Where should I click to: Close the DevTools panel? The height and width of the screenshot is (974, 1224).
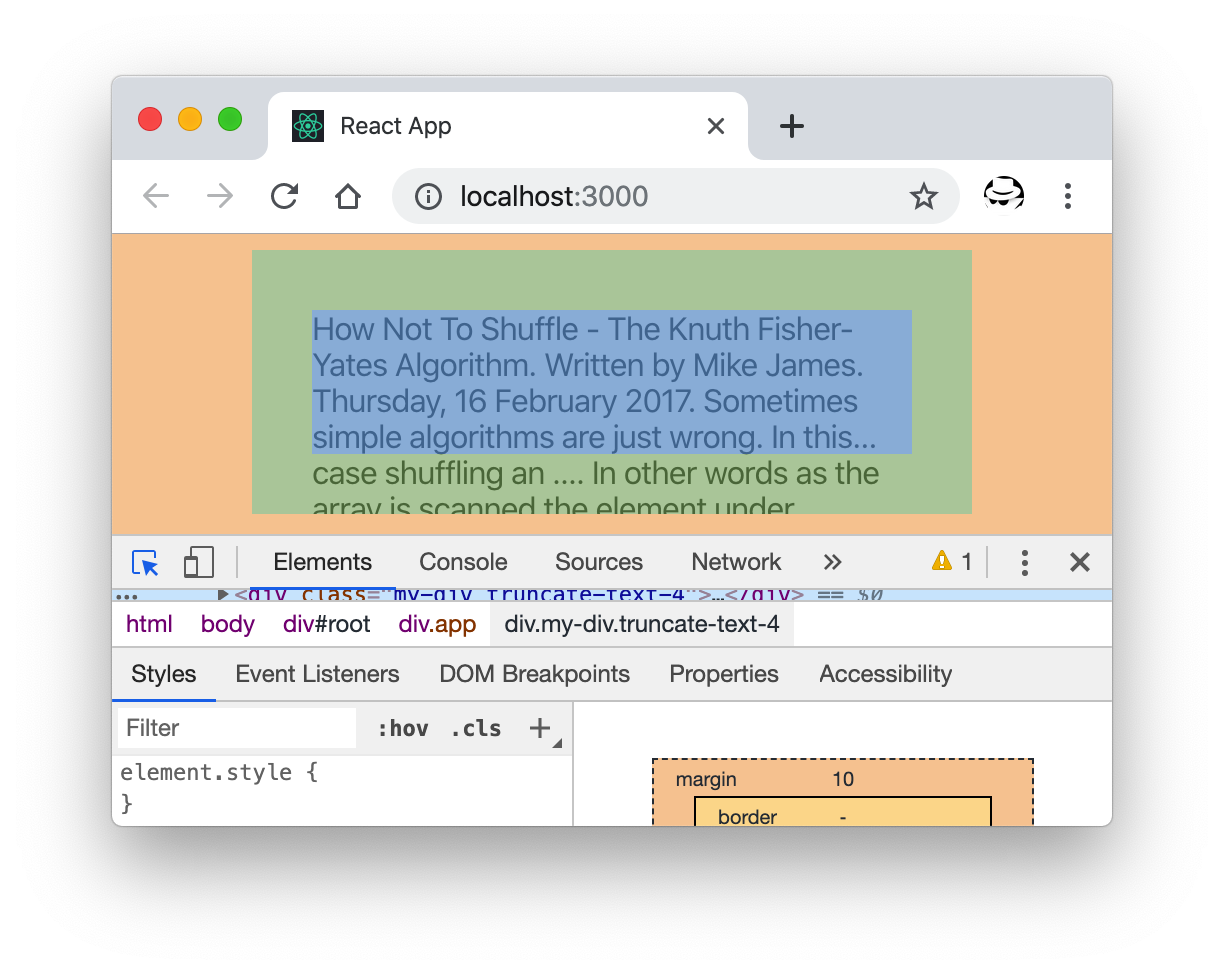(x=1079, y=562)
